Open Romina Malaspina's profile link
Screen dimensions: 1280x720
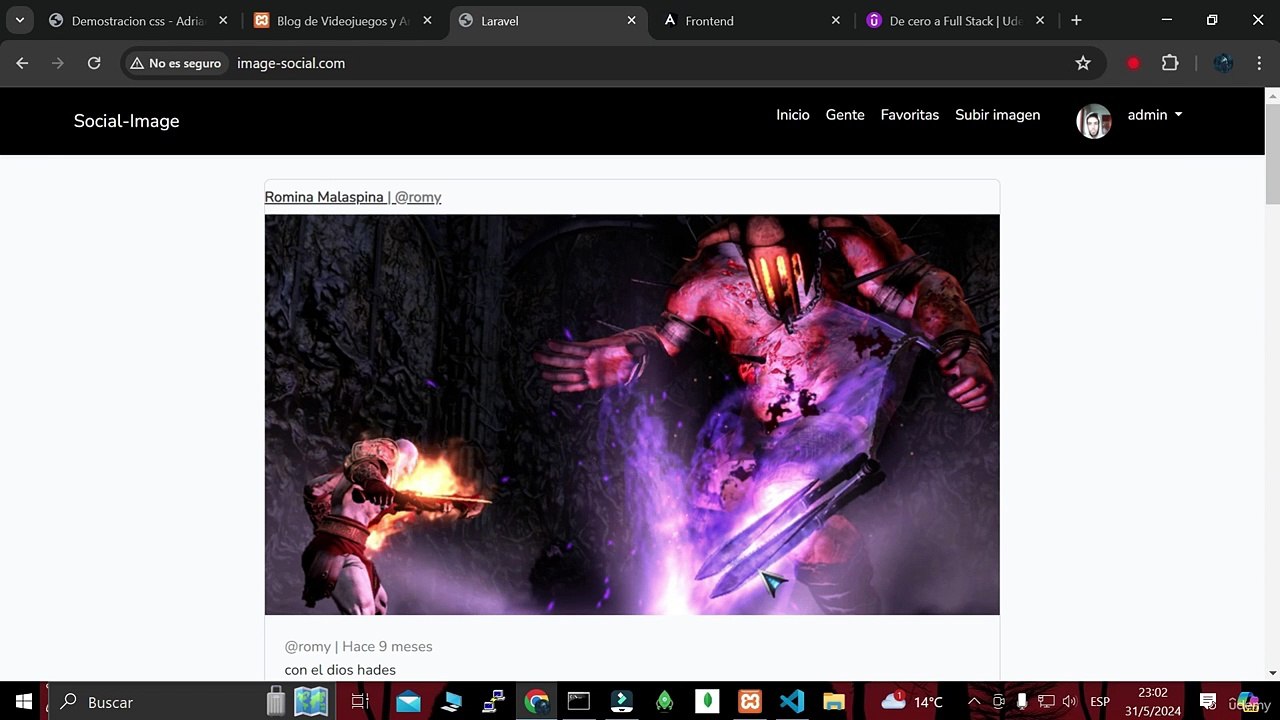(353, 197)
